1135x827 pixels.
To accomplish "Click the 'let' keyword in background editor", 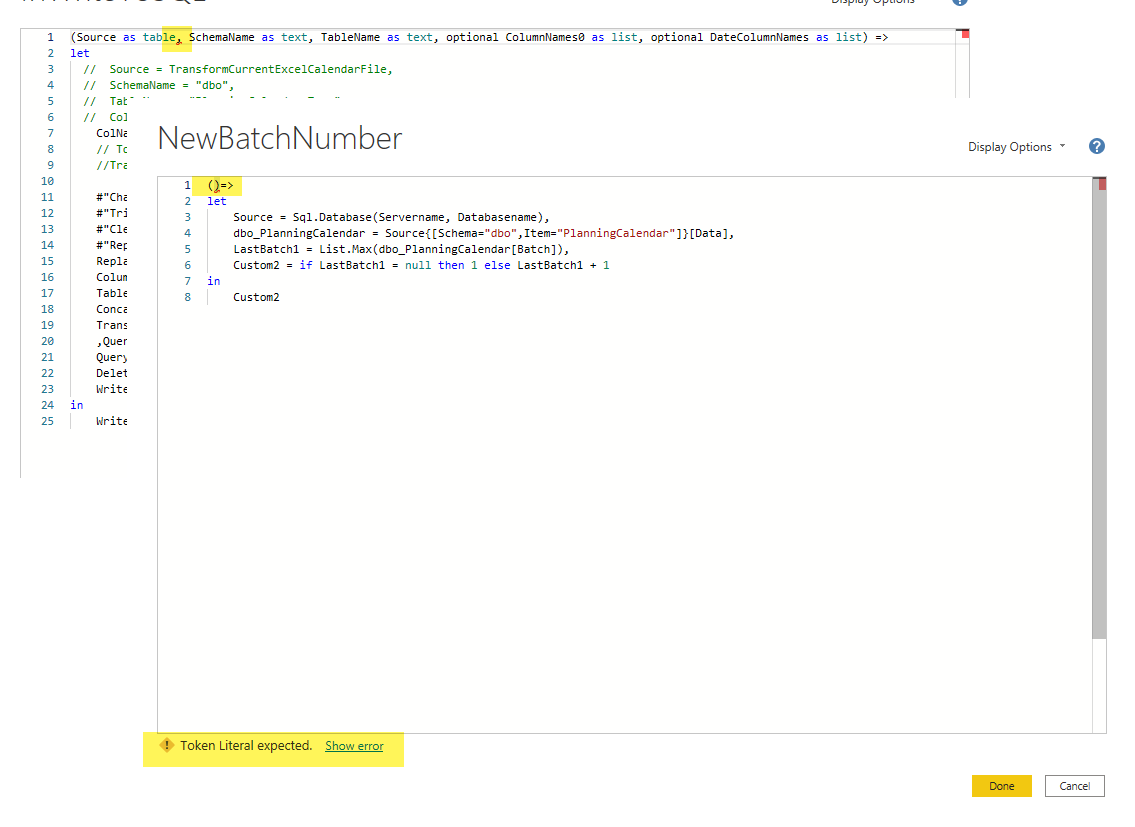I will click(x=80, y=53).
